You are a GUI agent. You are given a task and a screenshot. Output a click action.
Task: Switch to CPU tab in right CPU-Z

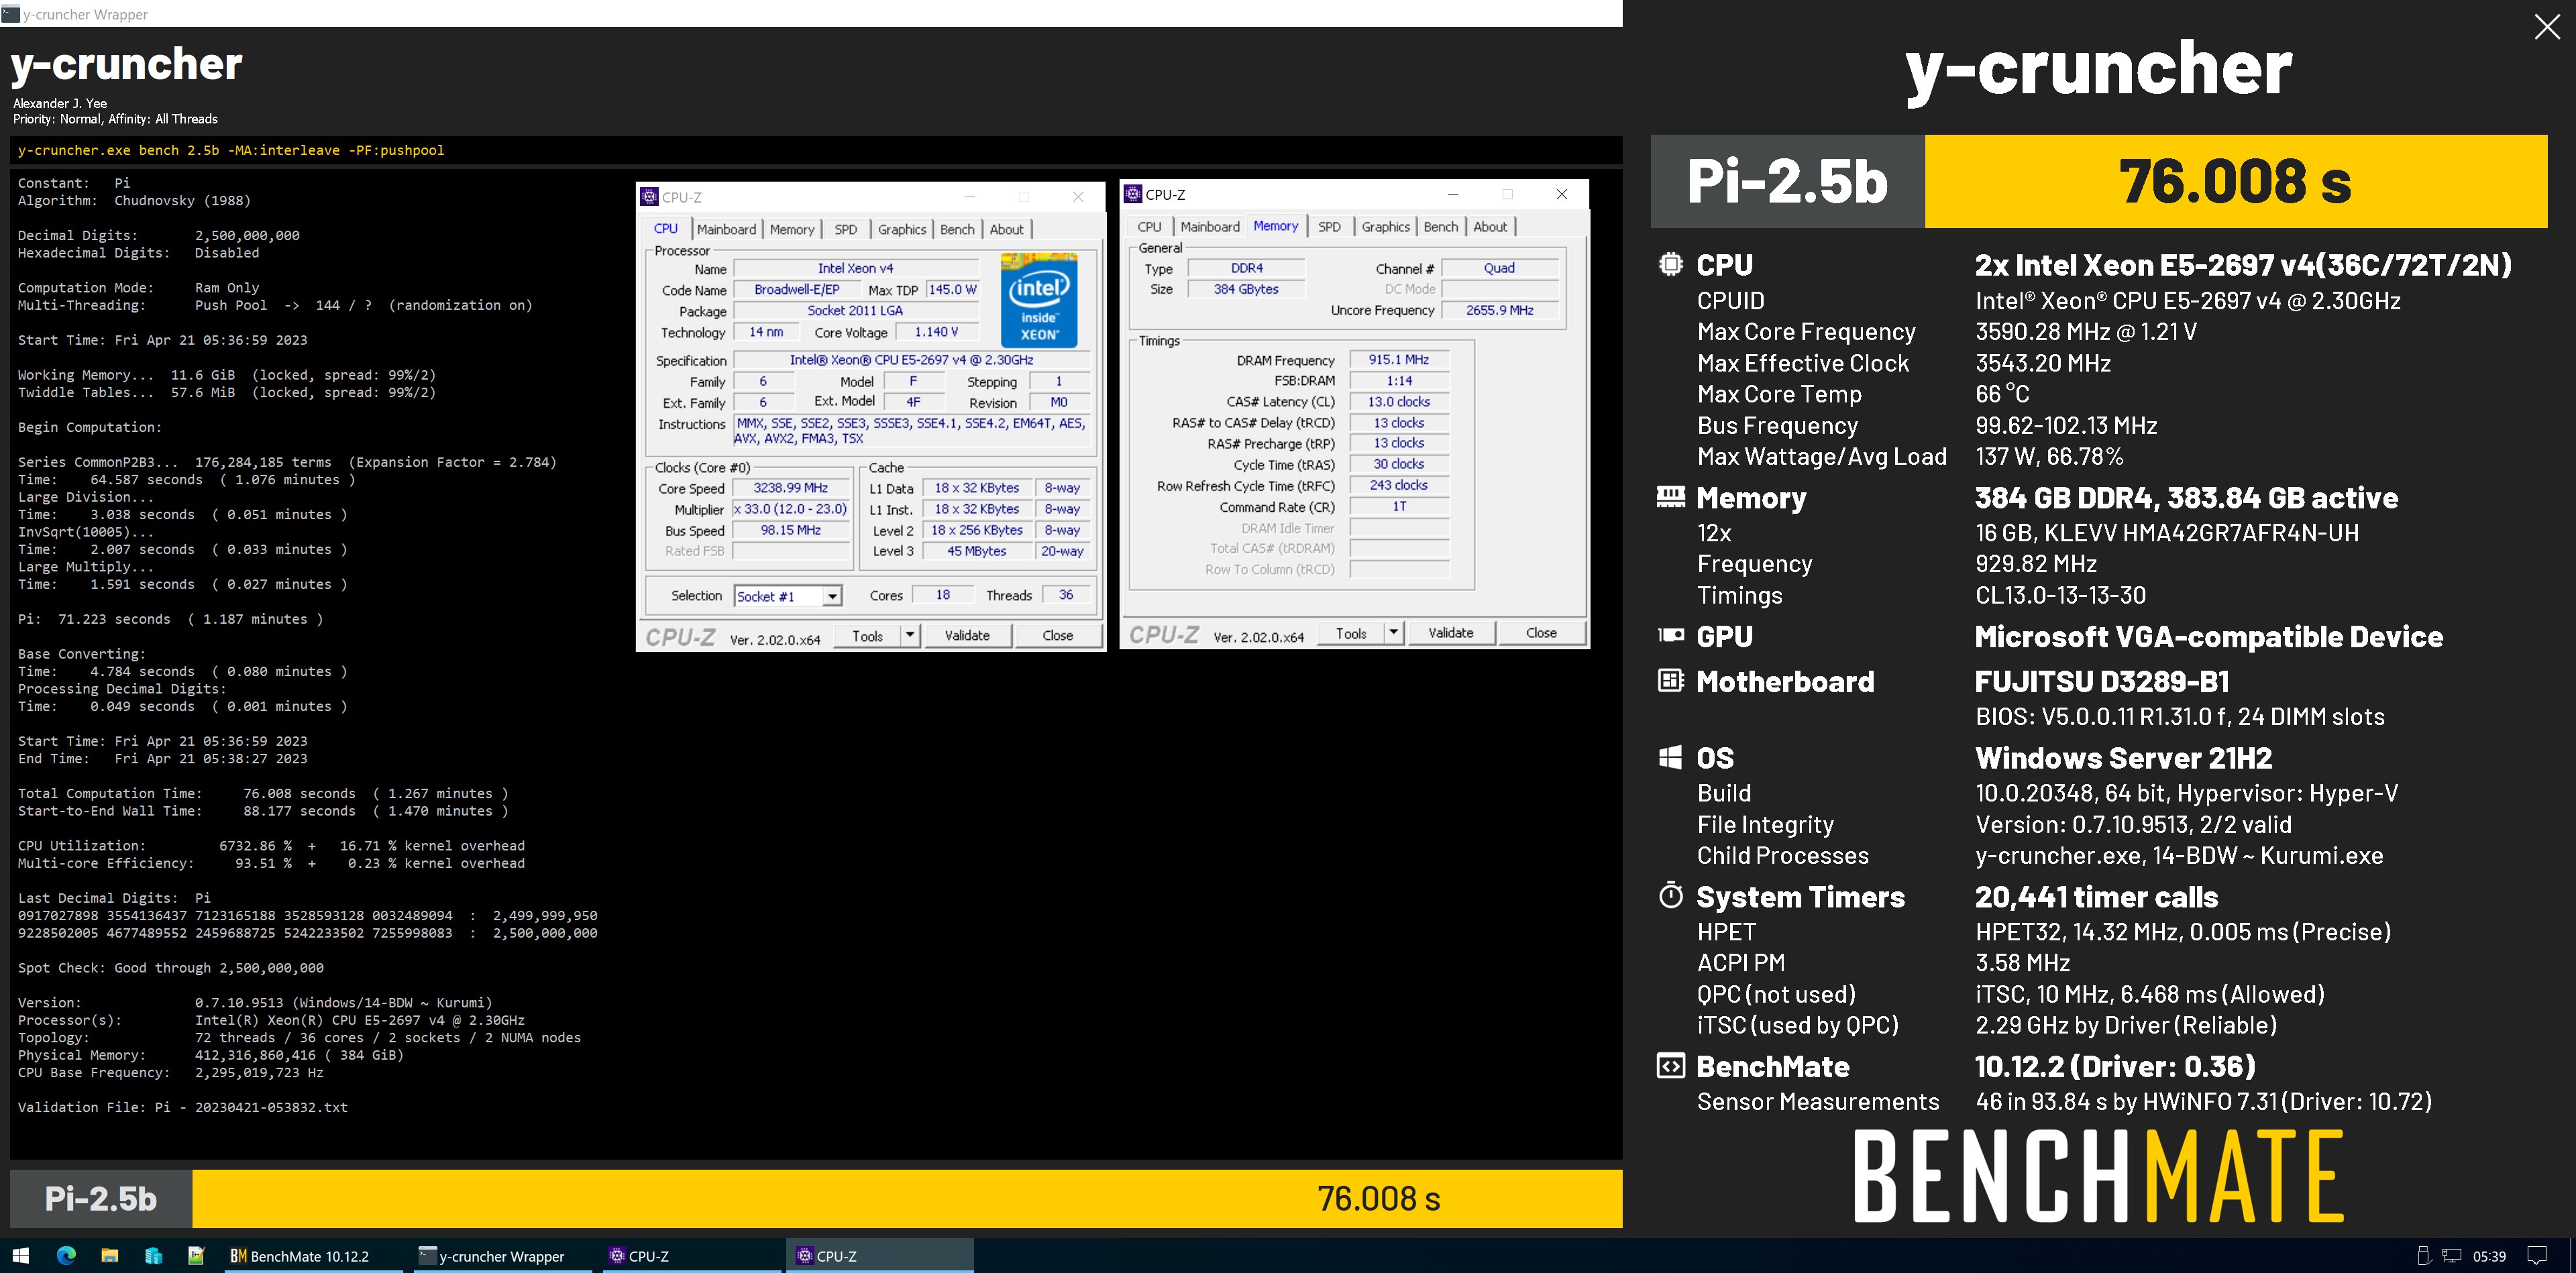[1150, 227]
